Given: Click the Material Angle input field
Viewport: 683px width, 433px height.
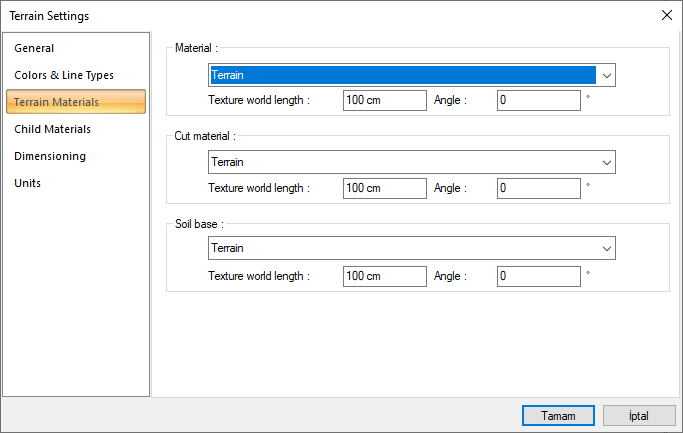Looking at the screenshot, I should (x=538, y=101).
